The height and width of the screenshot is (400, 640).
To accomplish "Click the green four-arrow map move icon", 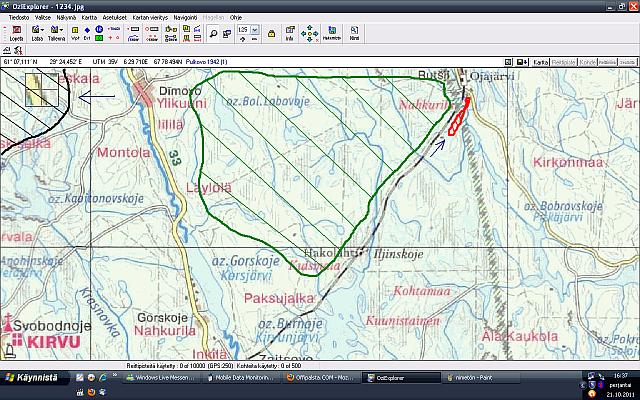I will (310, 34).
